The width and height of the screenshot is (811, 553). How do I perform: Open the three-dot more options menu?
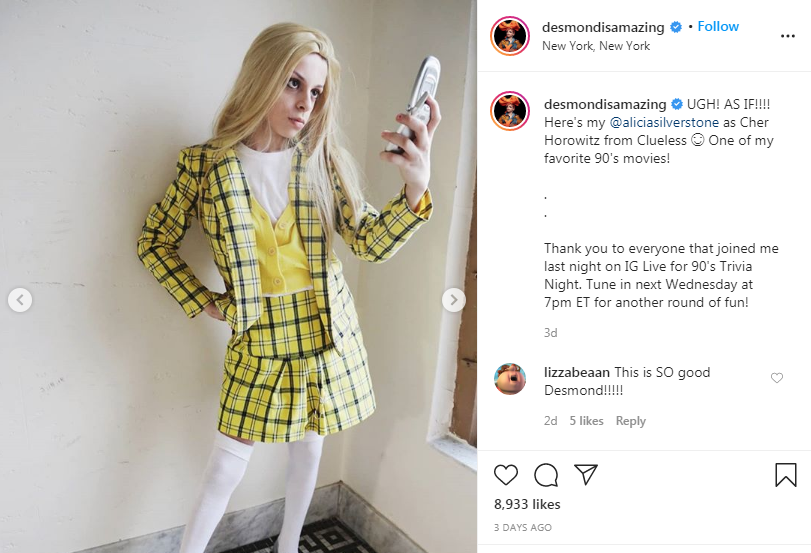click(x=788, y=36)
